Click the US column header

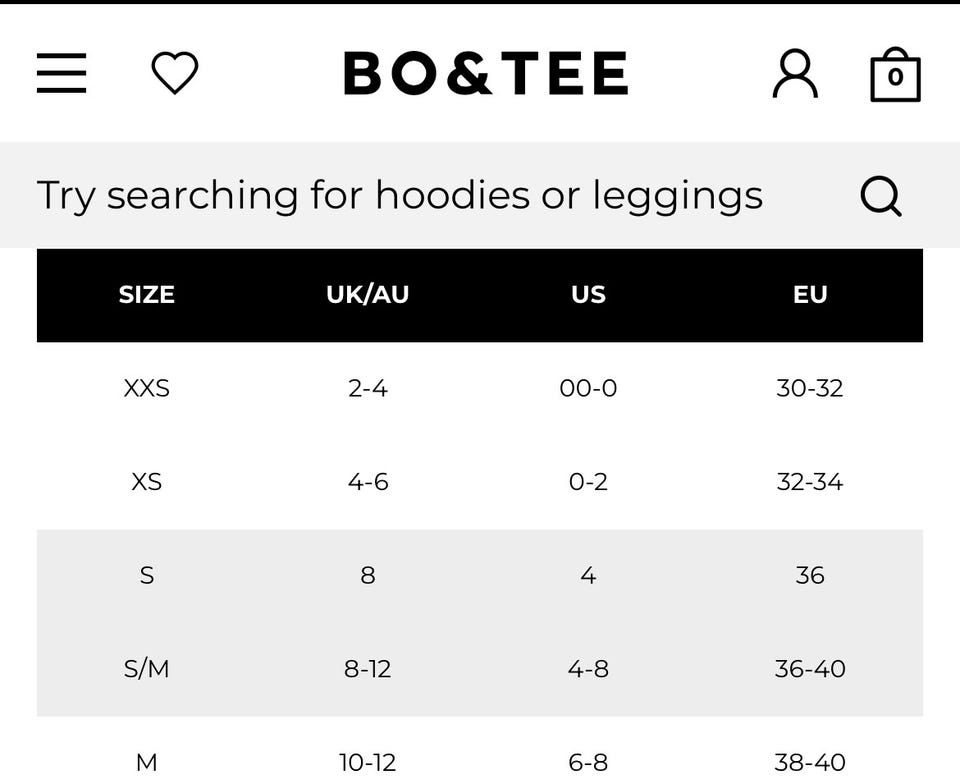pos(588,295)
